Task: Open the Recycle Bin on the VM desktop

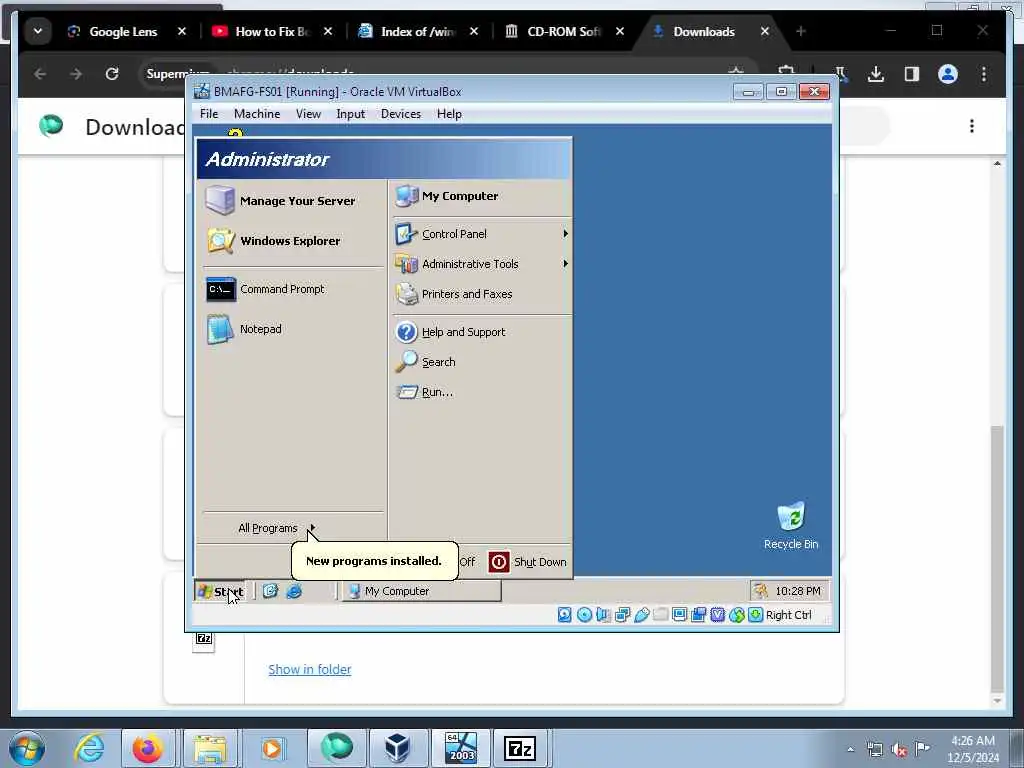Action: (791, 526)
